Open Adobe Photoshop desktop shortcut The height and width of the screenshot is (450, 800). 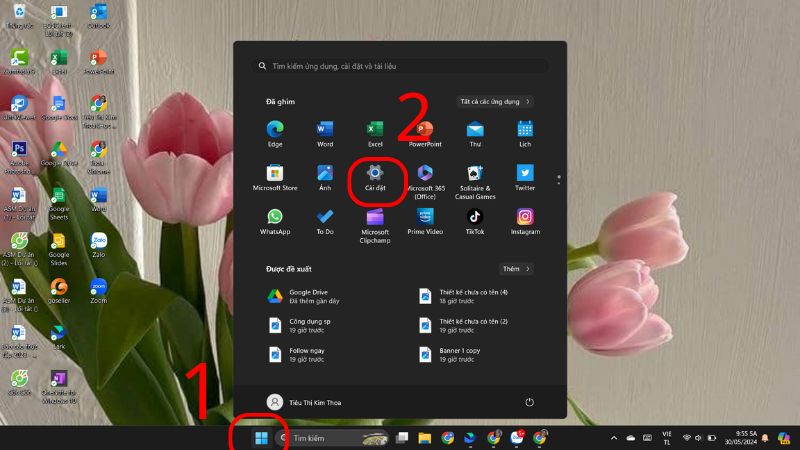click(x=19, y=157)
